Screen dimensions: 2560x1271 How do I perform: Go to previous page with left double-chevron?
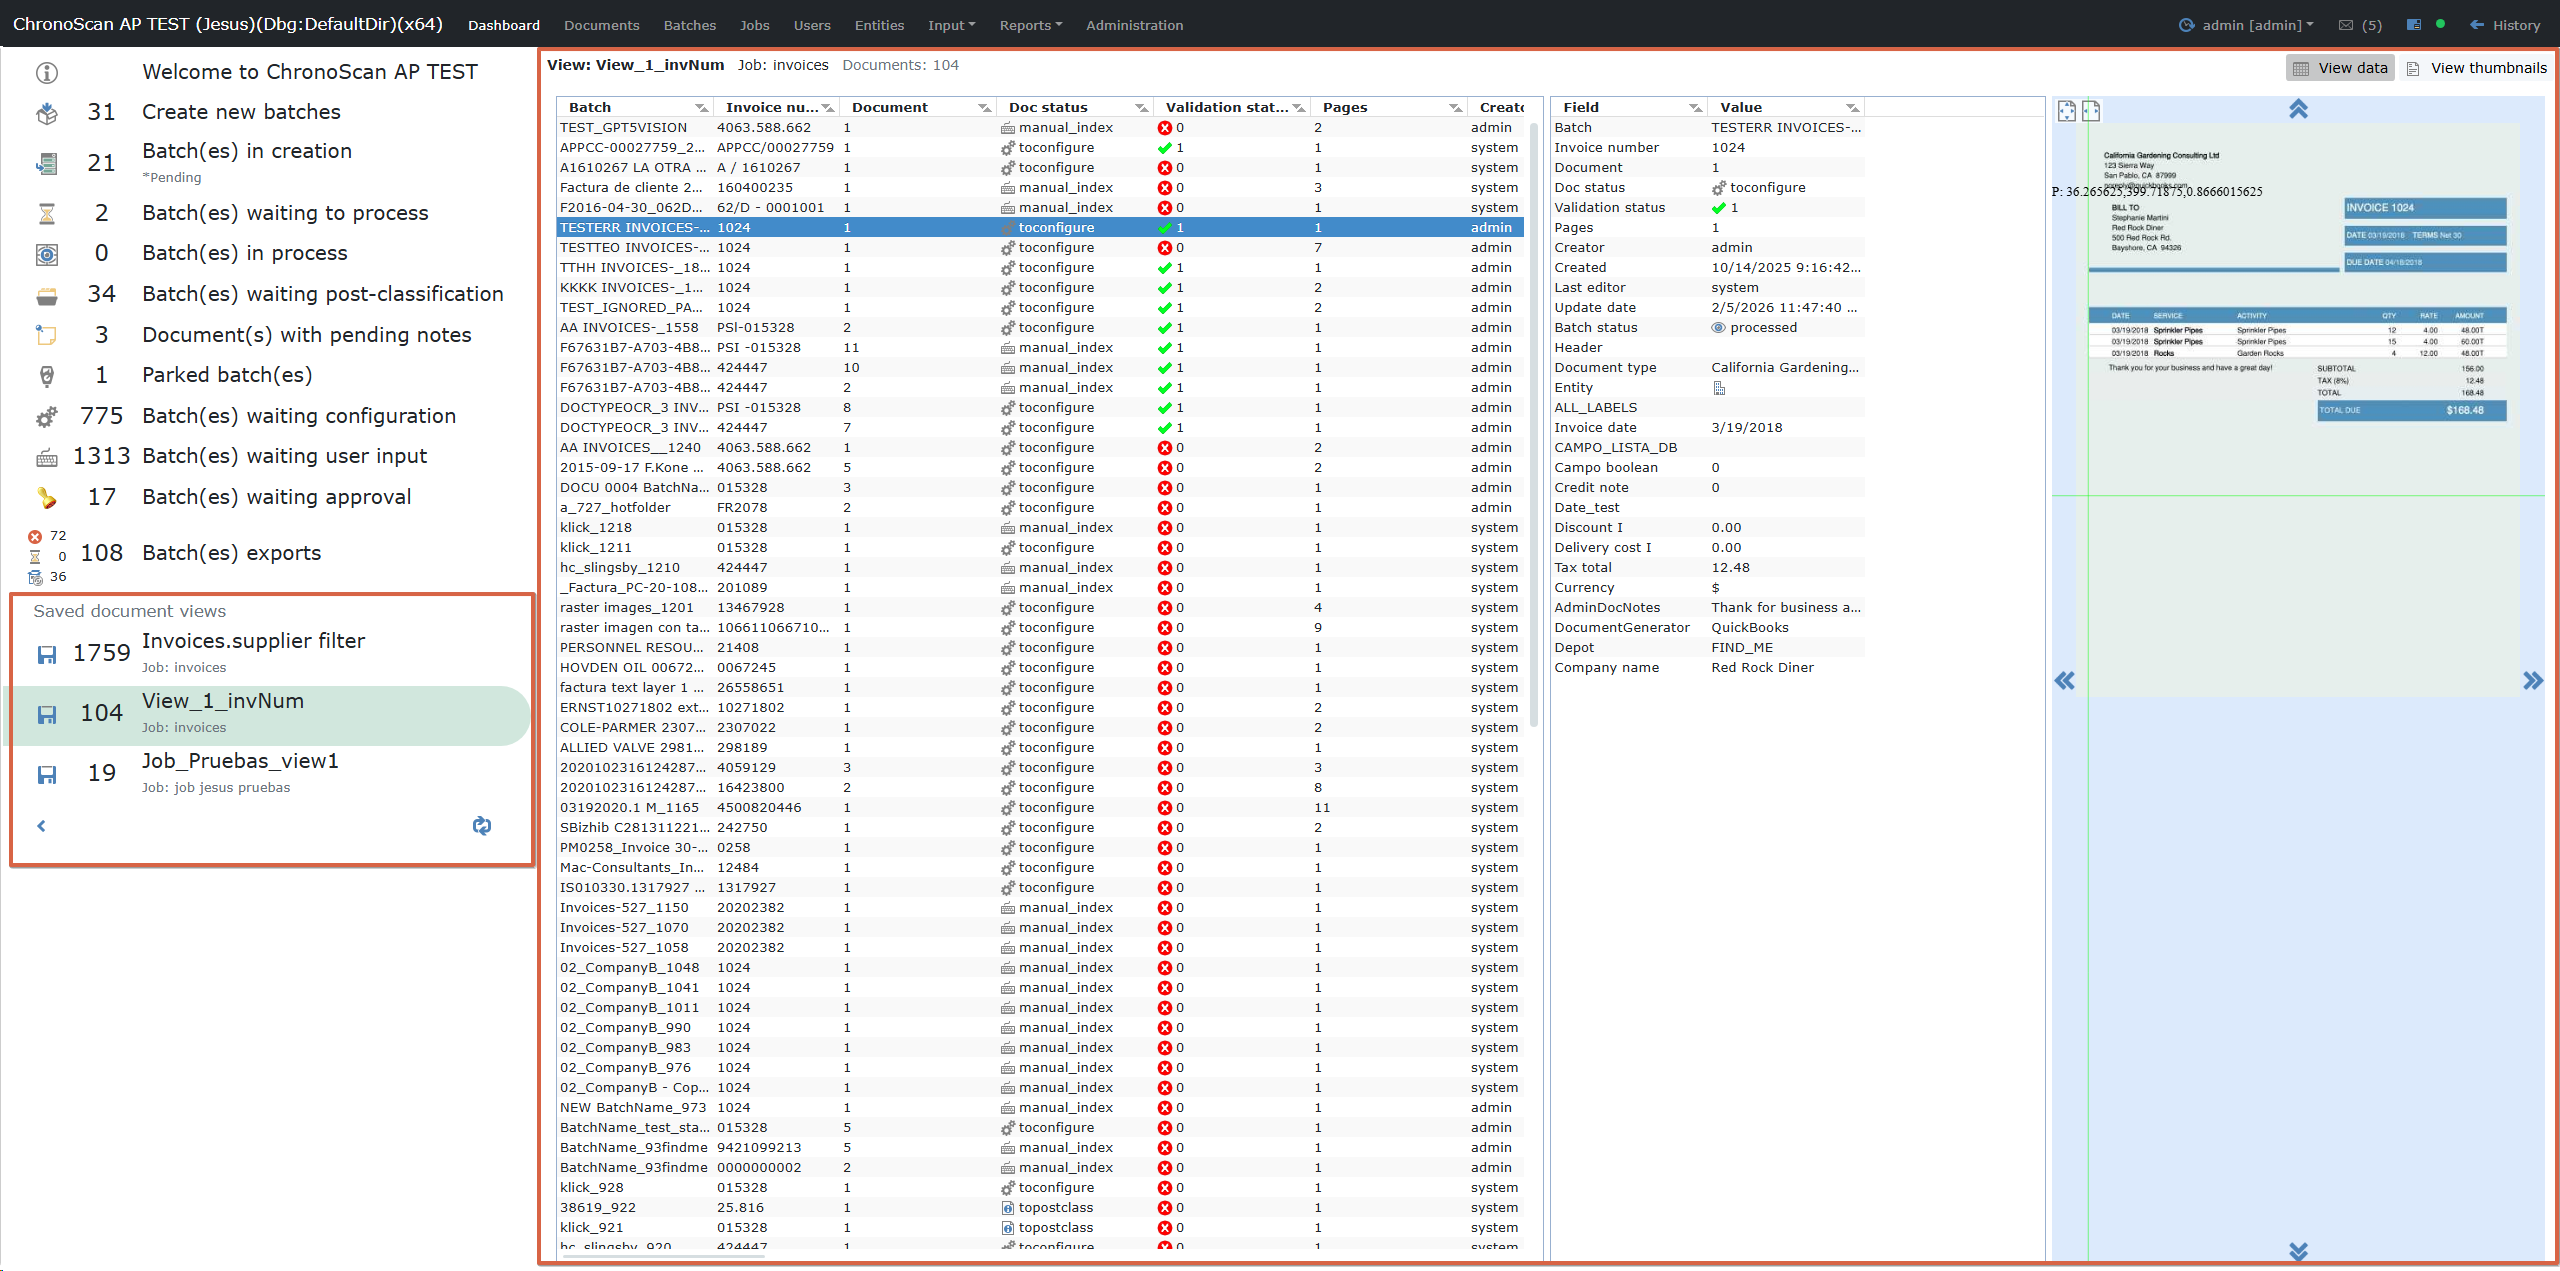point(2065,681)
